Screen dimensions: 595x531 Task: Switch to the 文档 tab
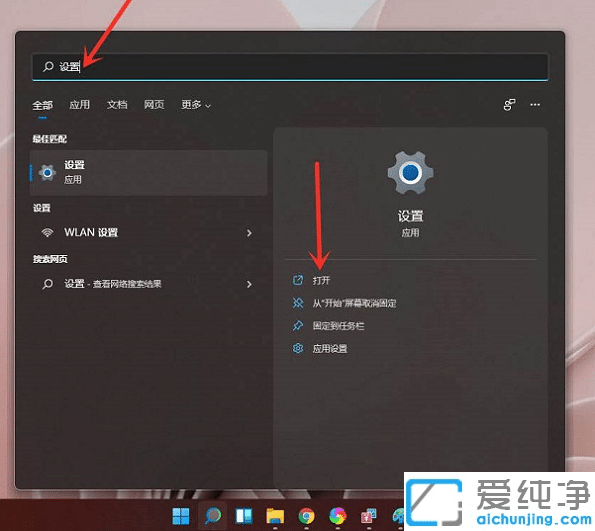point(117,104)
